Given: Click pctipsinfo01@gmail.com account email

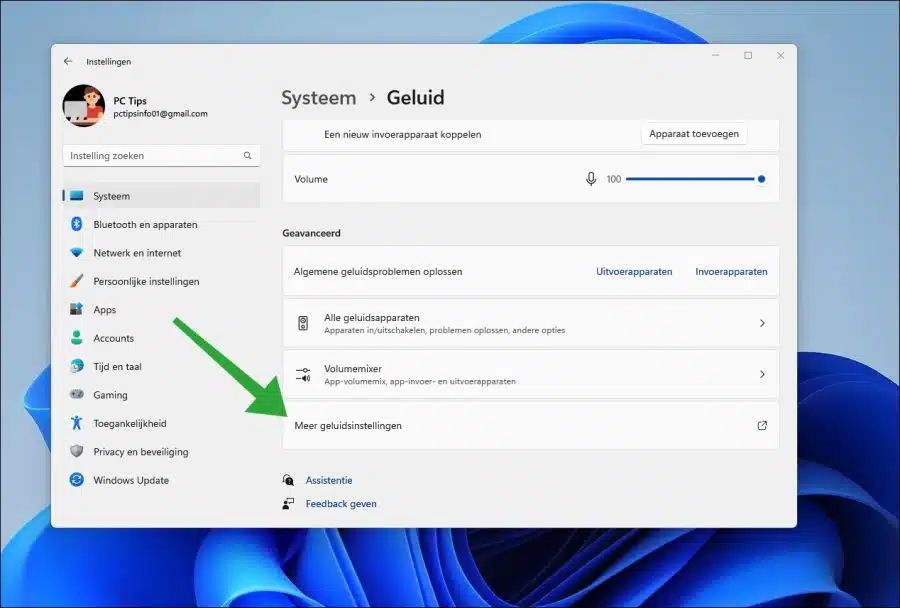Looking at the screenshot, I should tap(160, 114).
